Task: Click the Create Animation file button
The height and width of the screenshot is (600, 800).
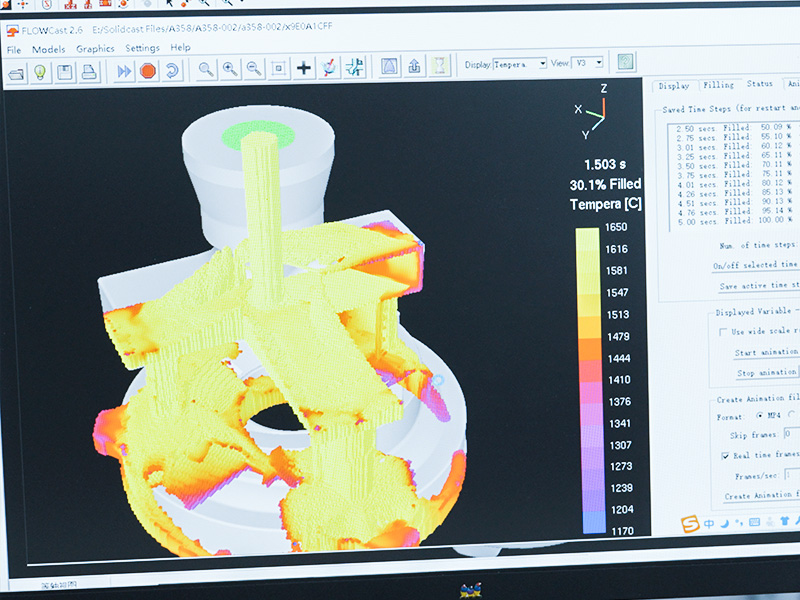Action: click(x=761, y=495)
